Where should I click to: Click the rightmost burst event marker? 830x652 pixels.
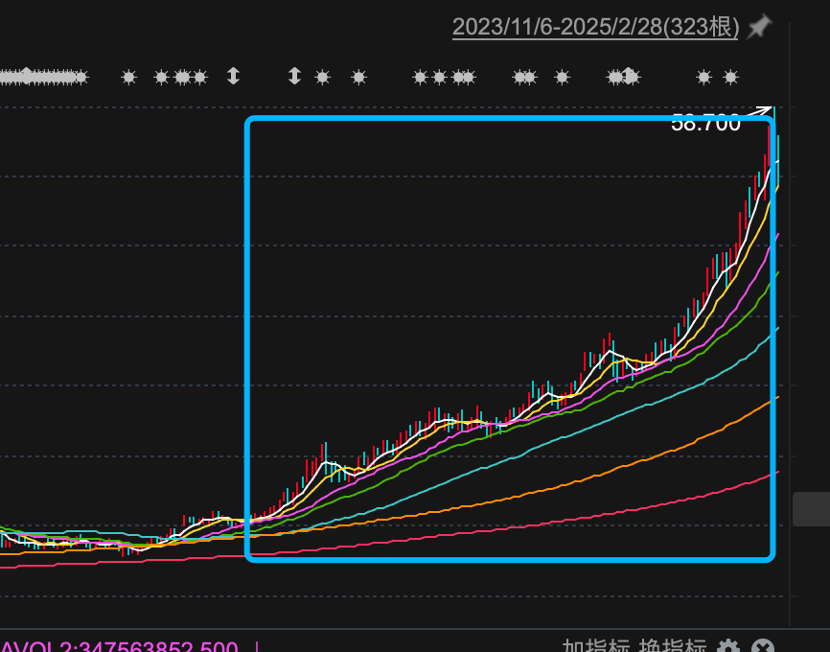[x=731, y=78]
